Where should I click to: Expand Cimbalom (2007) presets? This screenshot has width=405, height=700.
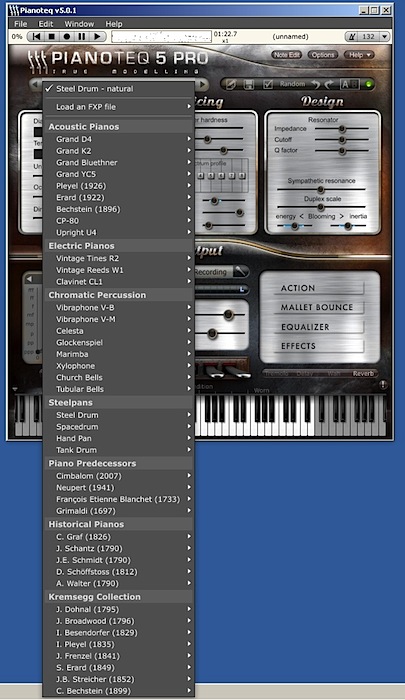tap(118, 476)
